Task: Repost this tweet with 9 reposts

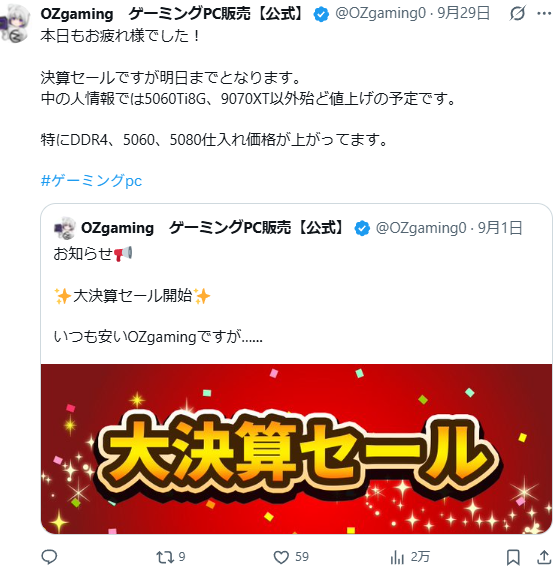Action: point(170,557)
